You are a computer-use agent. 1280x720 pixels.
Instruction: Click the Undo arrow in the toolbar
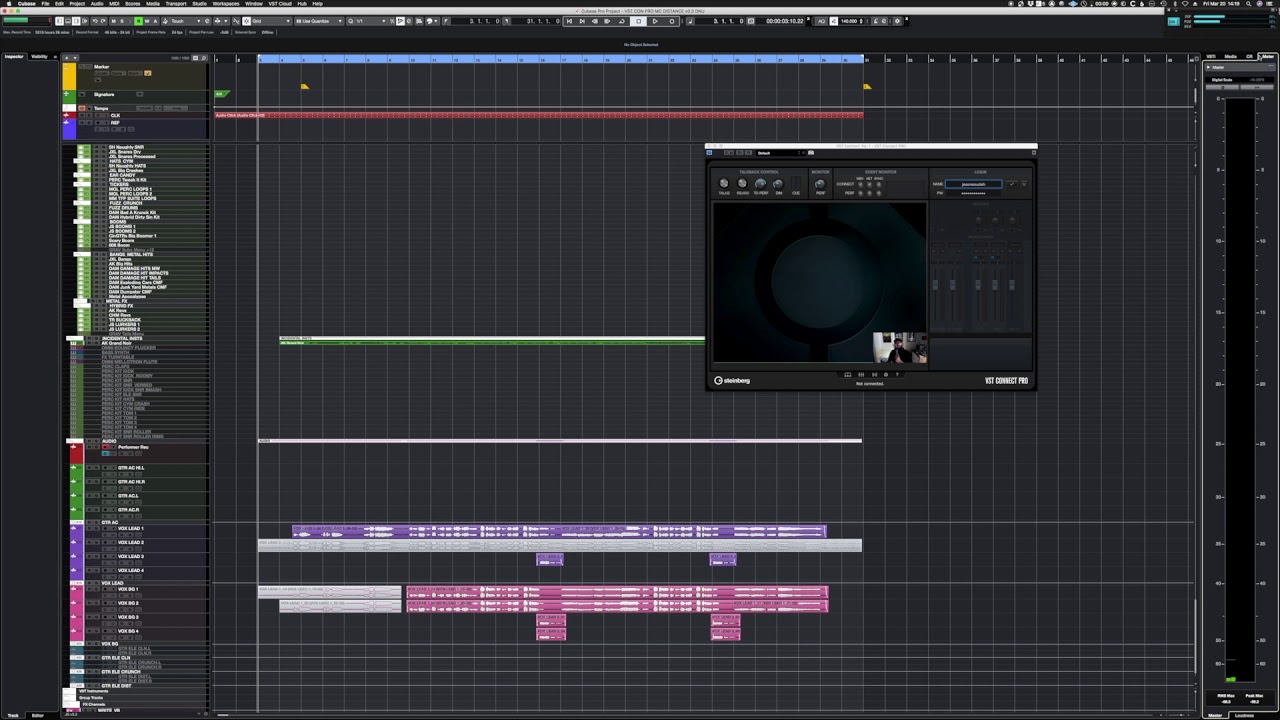click(95, 21)
